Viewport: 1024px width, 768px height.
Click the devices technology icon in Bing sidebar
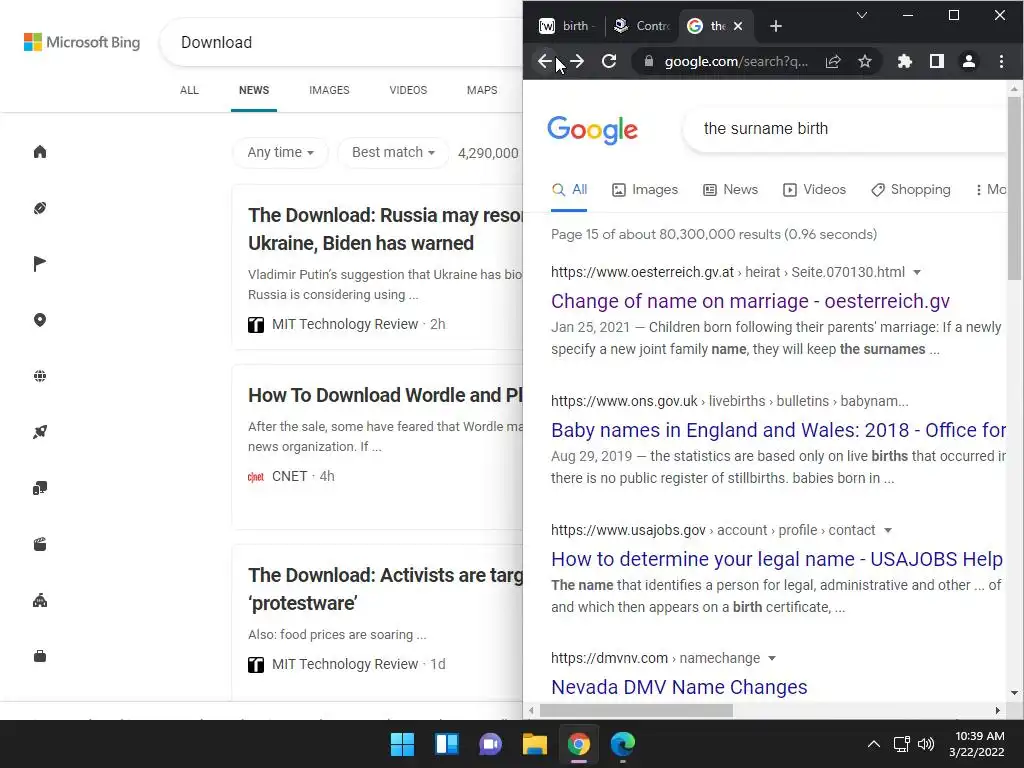[40, 488]
